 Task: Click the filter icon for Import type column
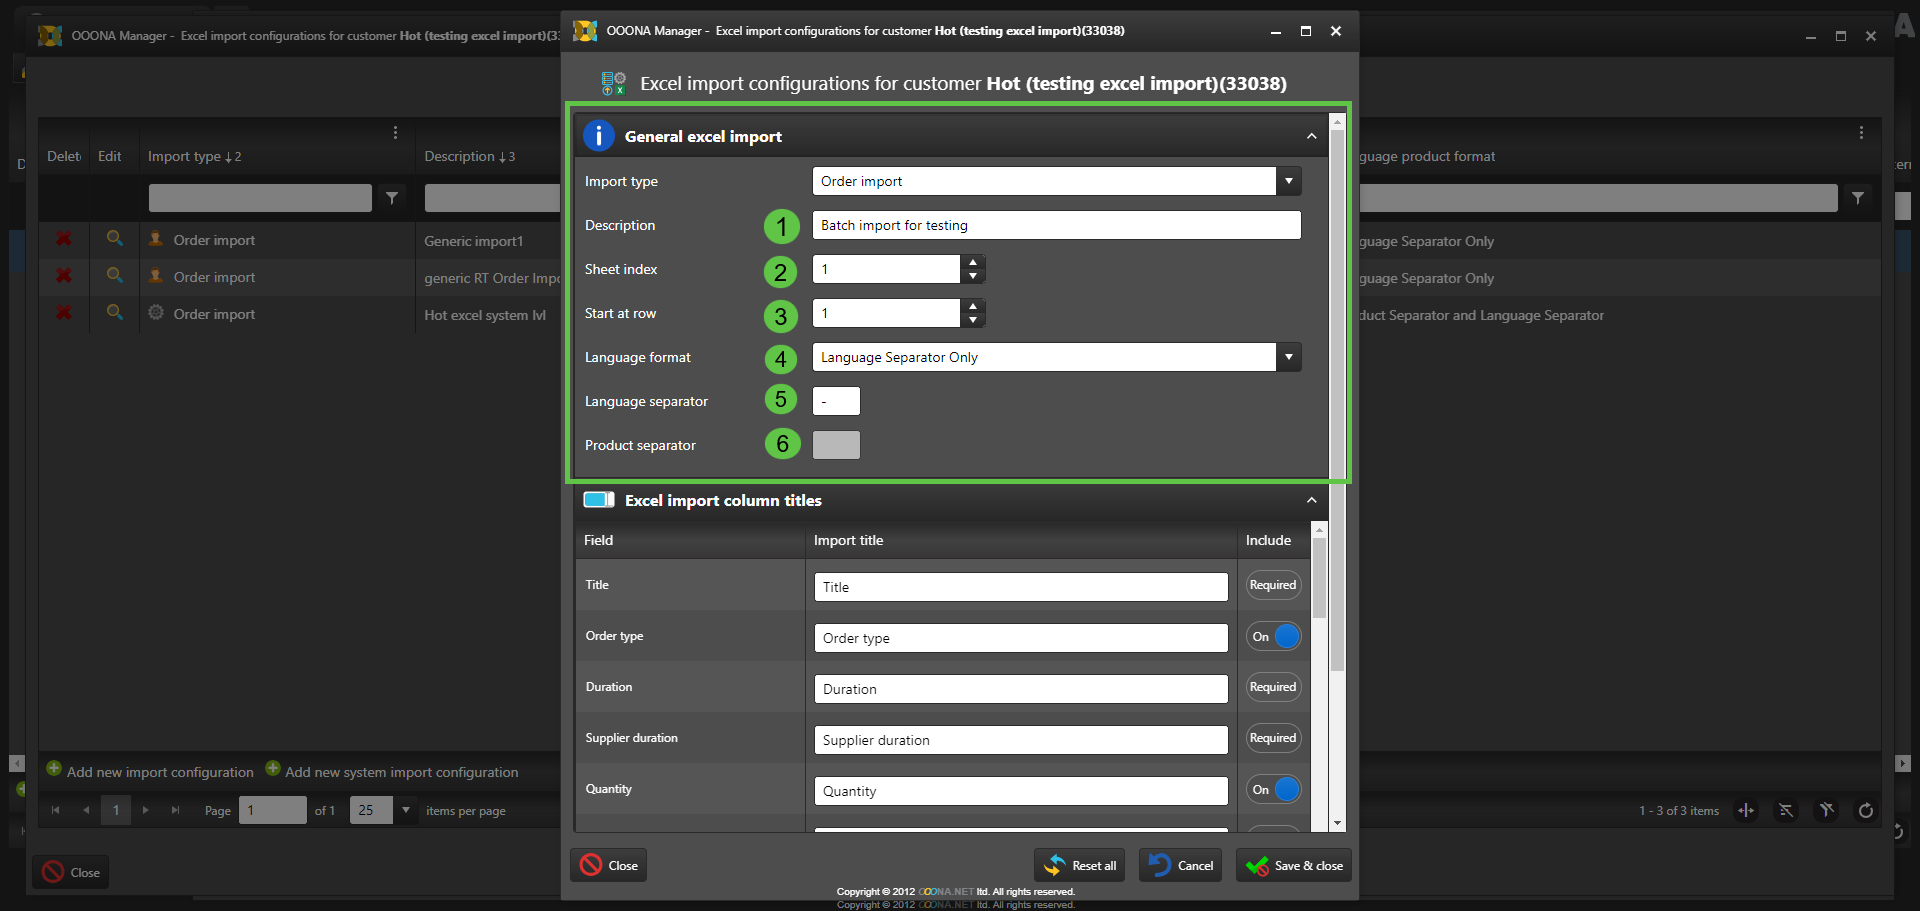(392, 198)
